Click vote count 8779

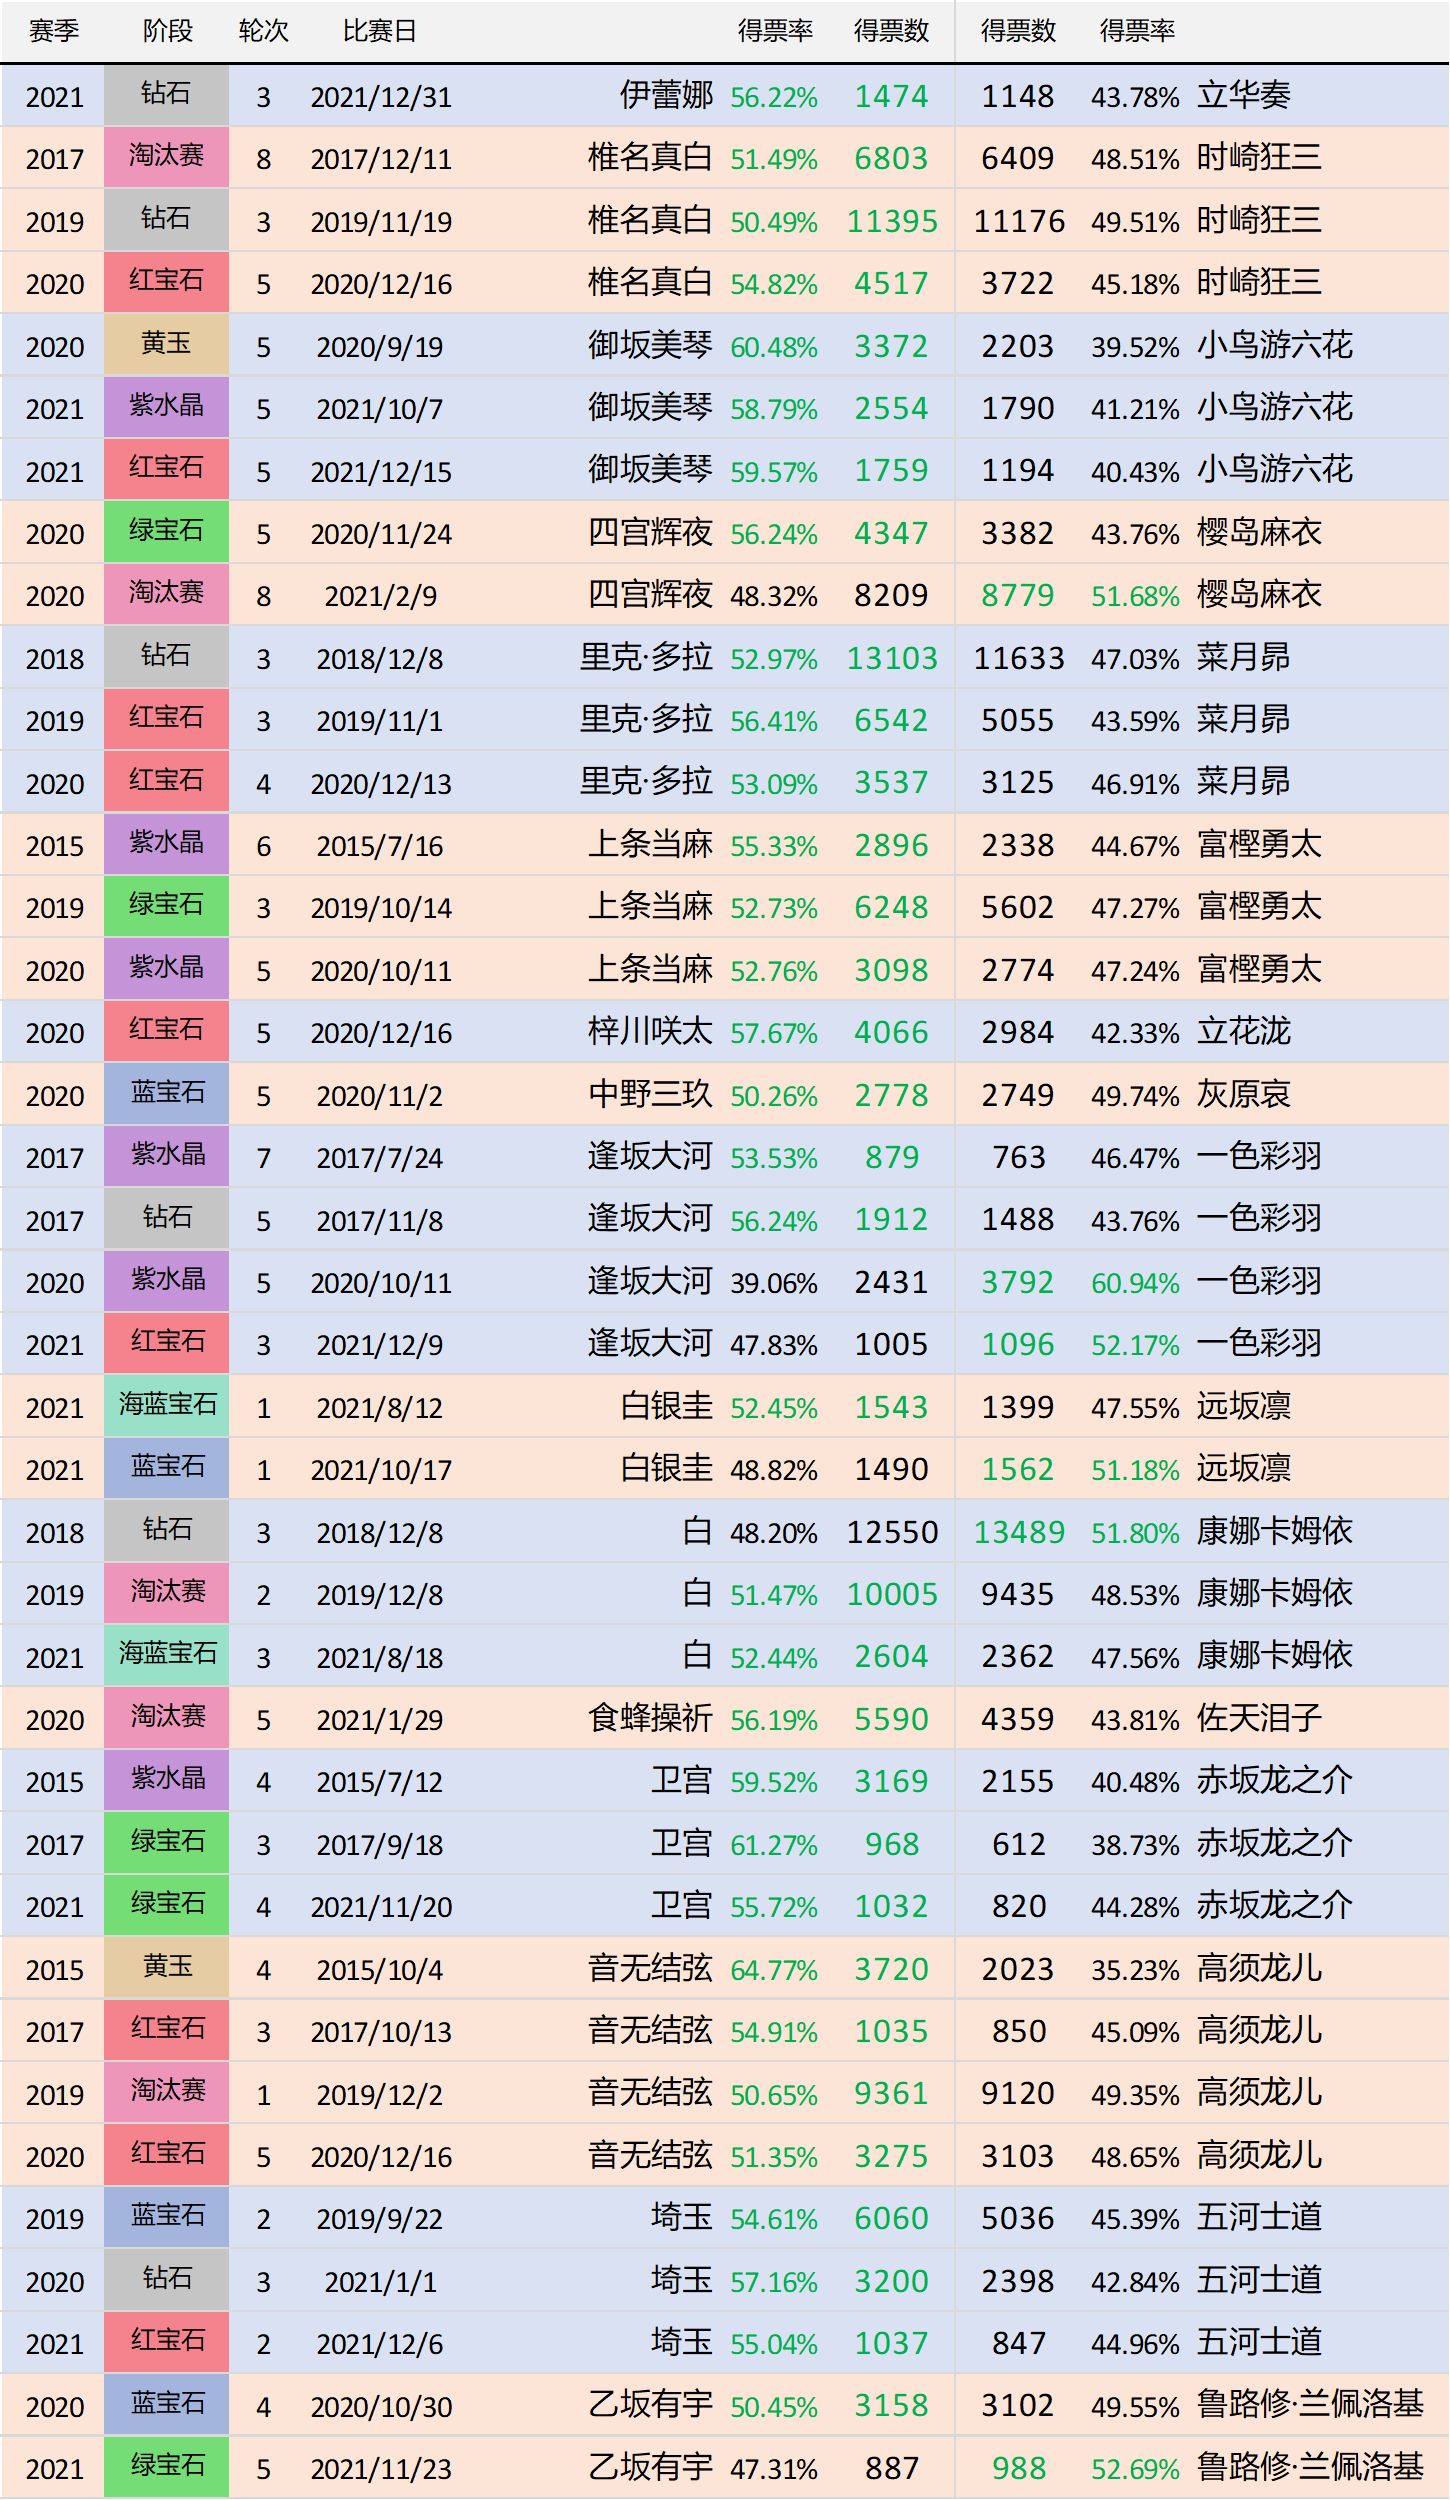[1018, 596]
